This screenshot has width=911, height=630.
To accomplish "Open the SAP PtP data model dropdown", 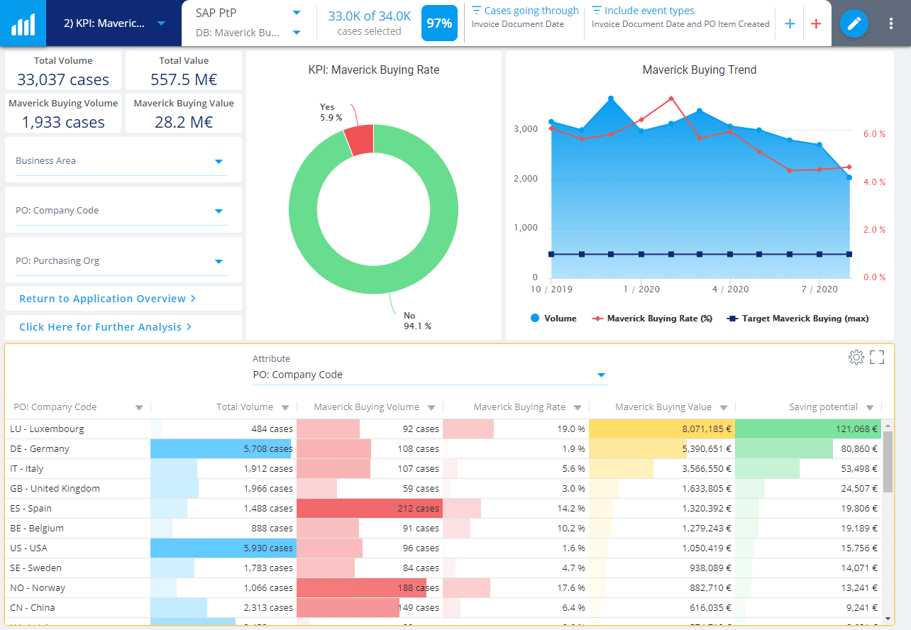I will tap(296, 13).
